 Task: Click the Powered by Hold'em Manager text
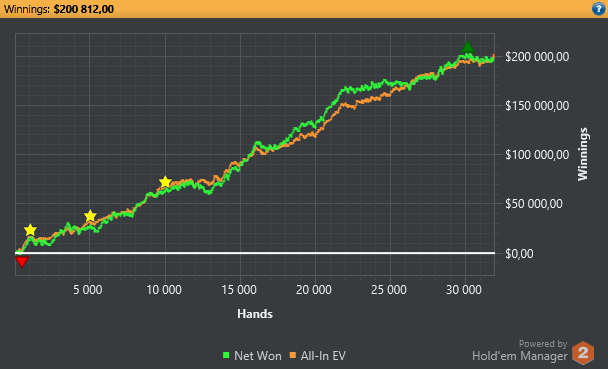point(520,350)
